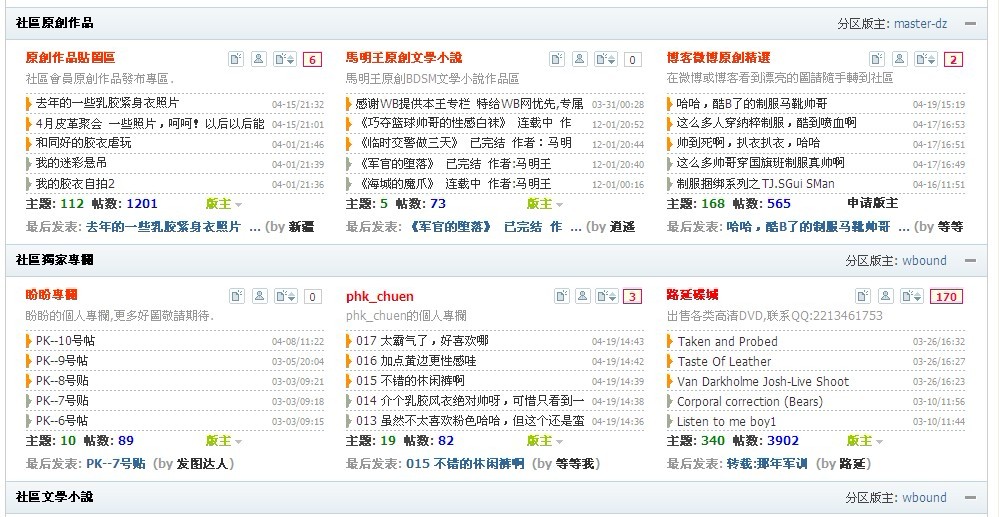Open last poster 等等我 profile
999x517 pixels.
coord(575,463)
